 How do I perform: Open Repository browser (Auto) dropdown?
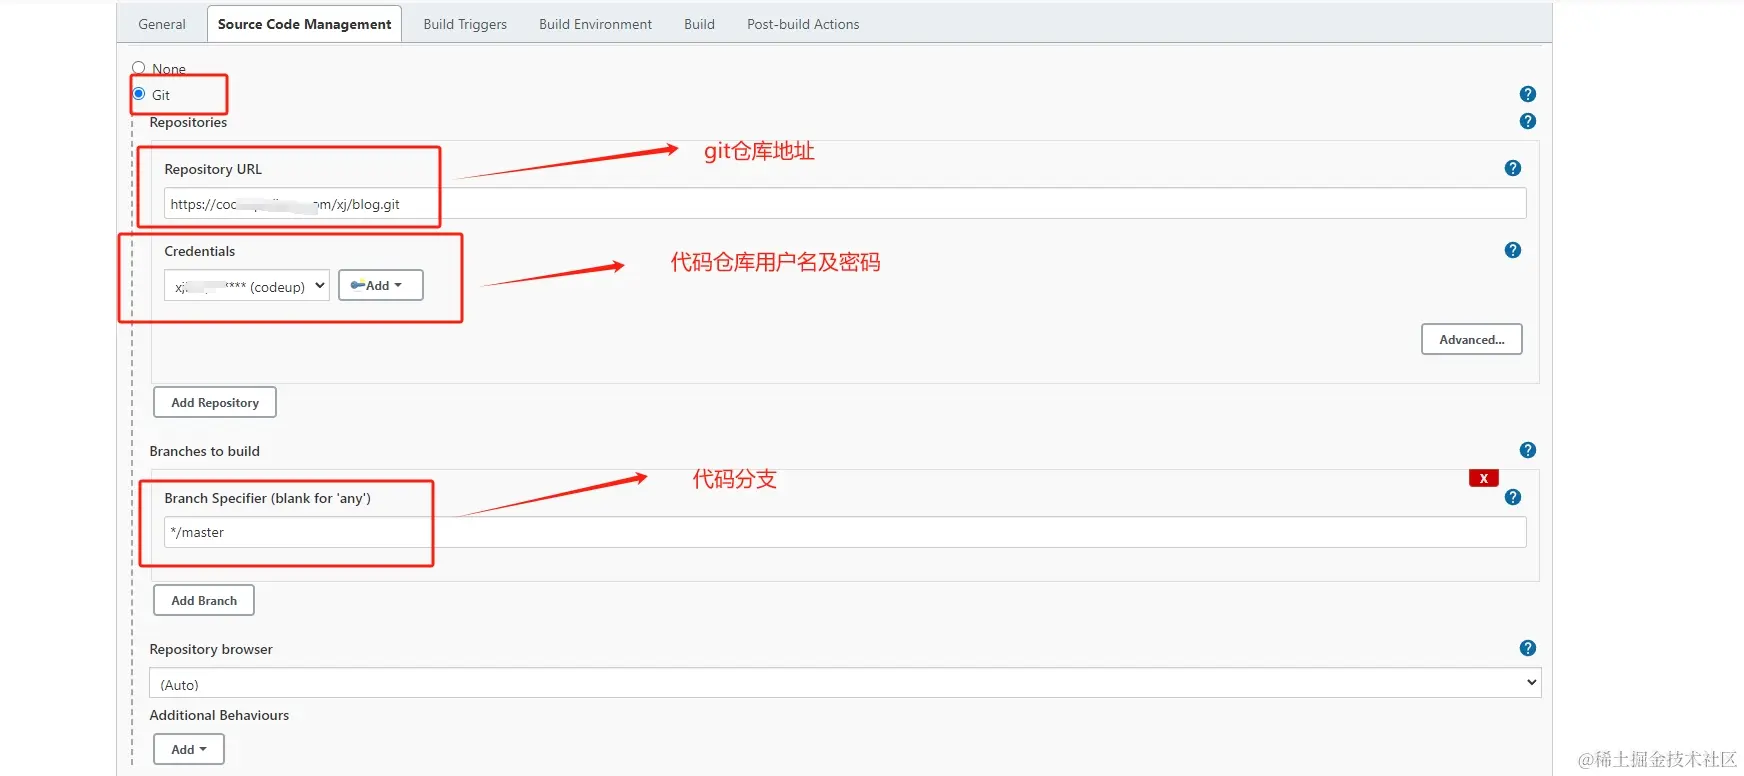pos(845,683)
